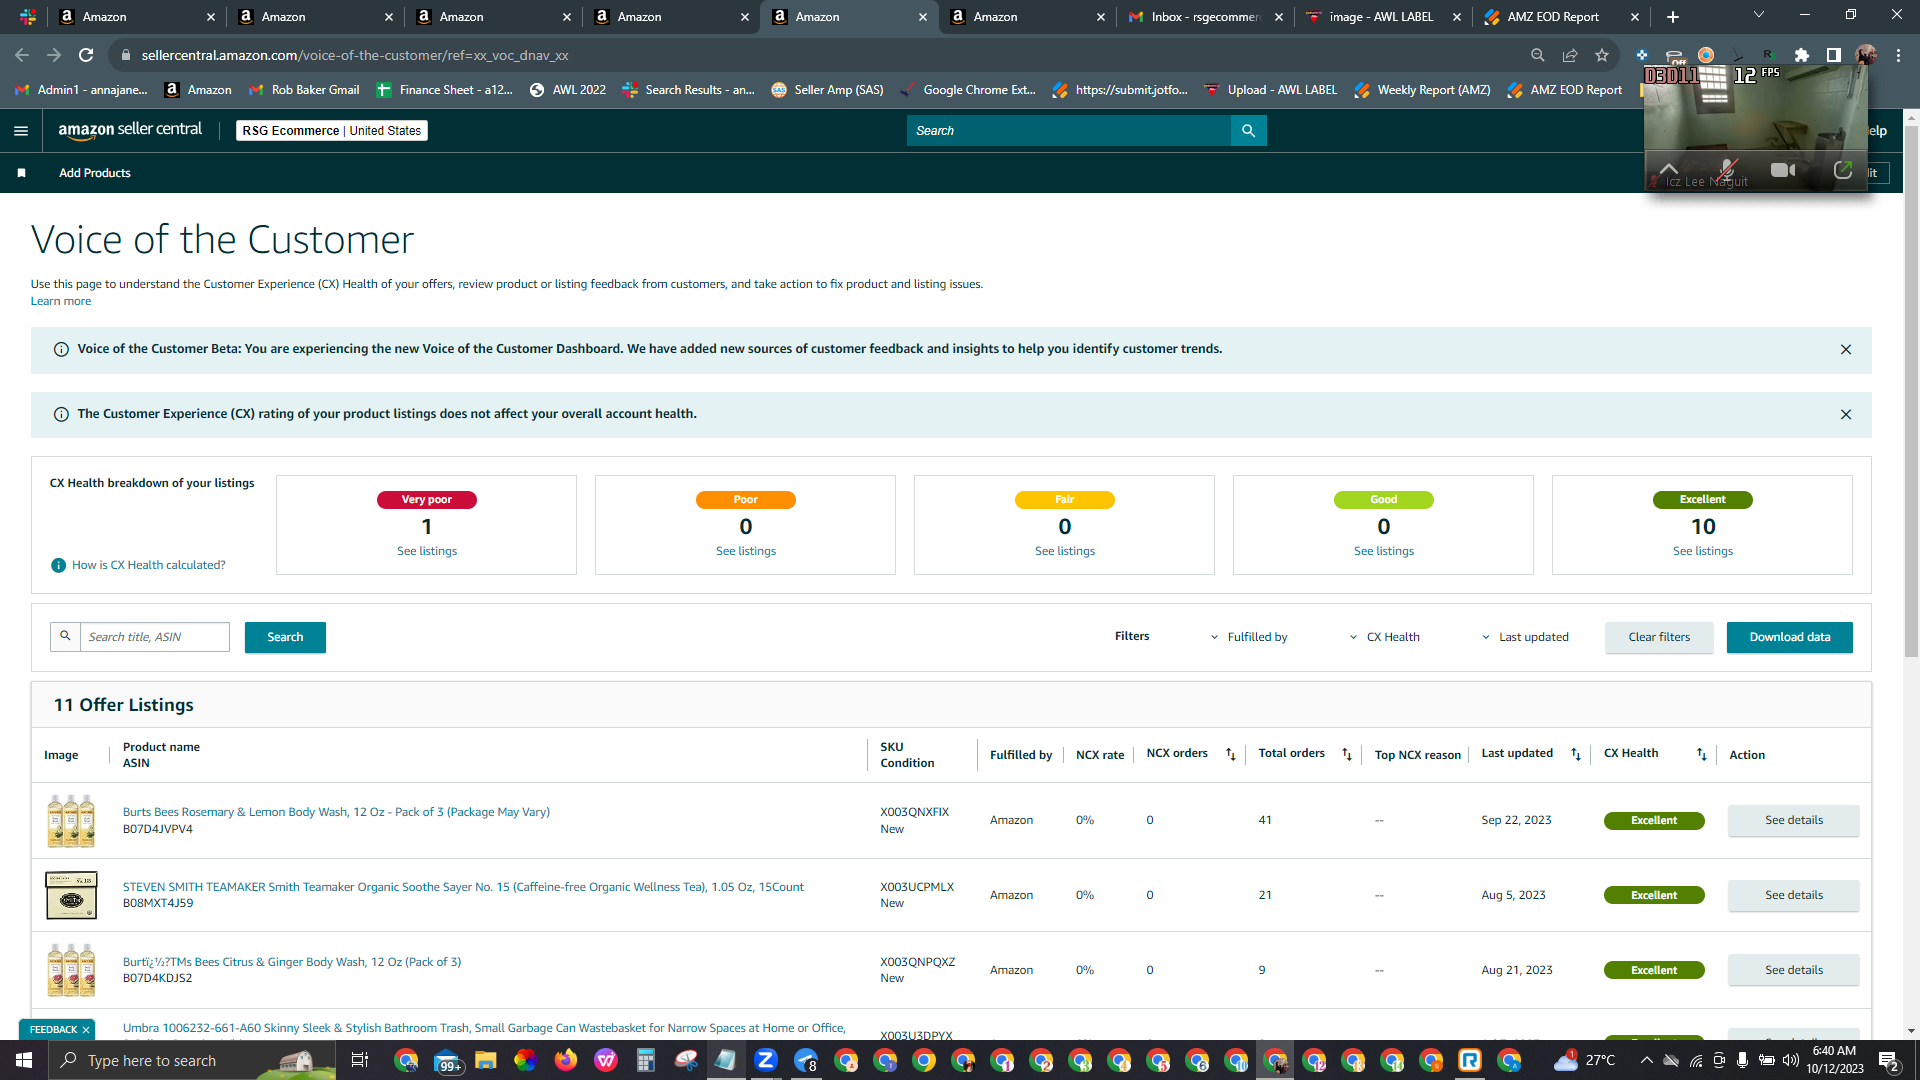Click the Seller Central top Search field
1920x1080 pixels.
point(1069,131)
